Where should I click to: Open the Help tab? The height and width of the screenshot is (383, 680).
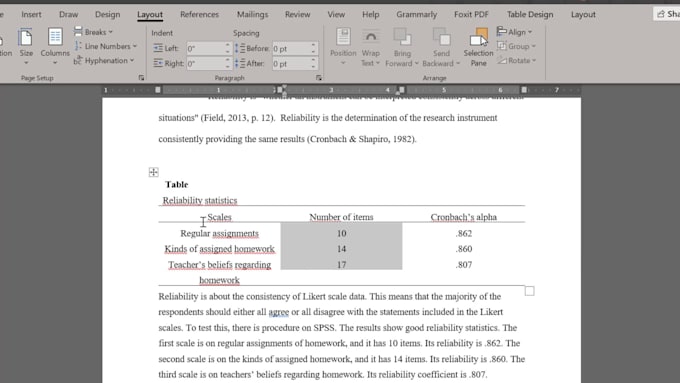coord(371,14)
